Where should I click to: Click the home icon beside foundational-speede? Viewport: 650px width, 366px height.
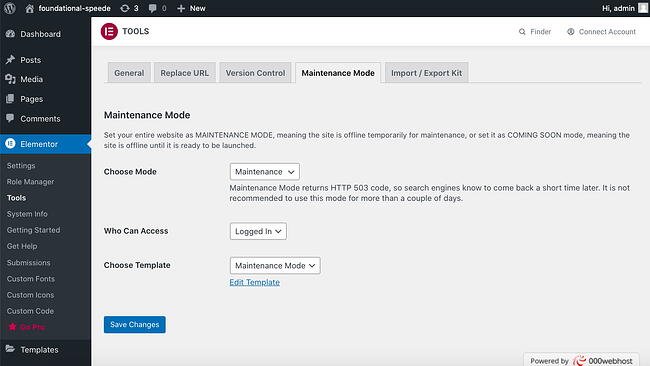pos(29,8)
